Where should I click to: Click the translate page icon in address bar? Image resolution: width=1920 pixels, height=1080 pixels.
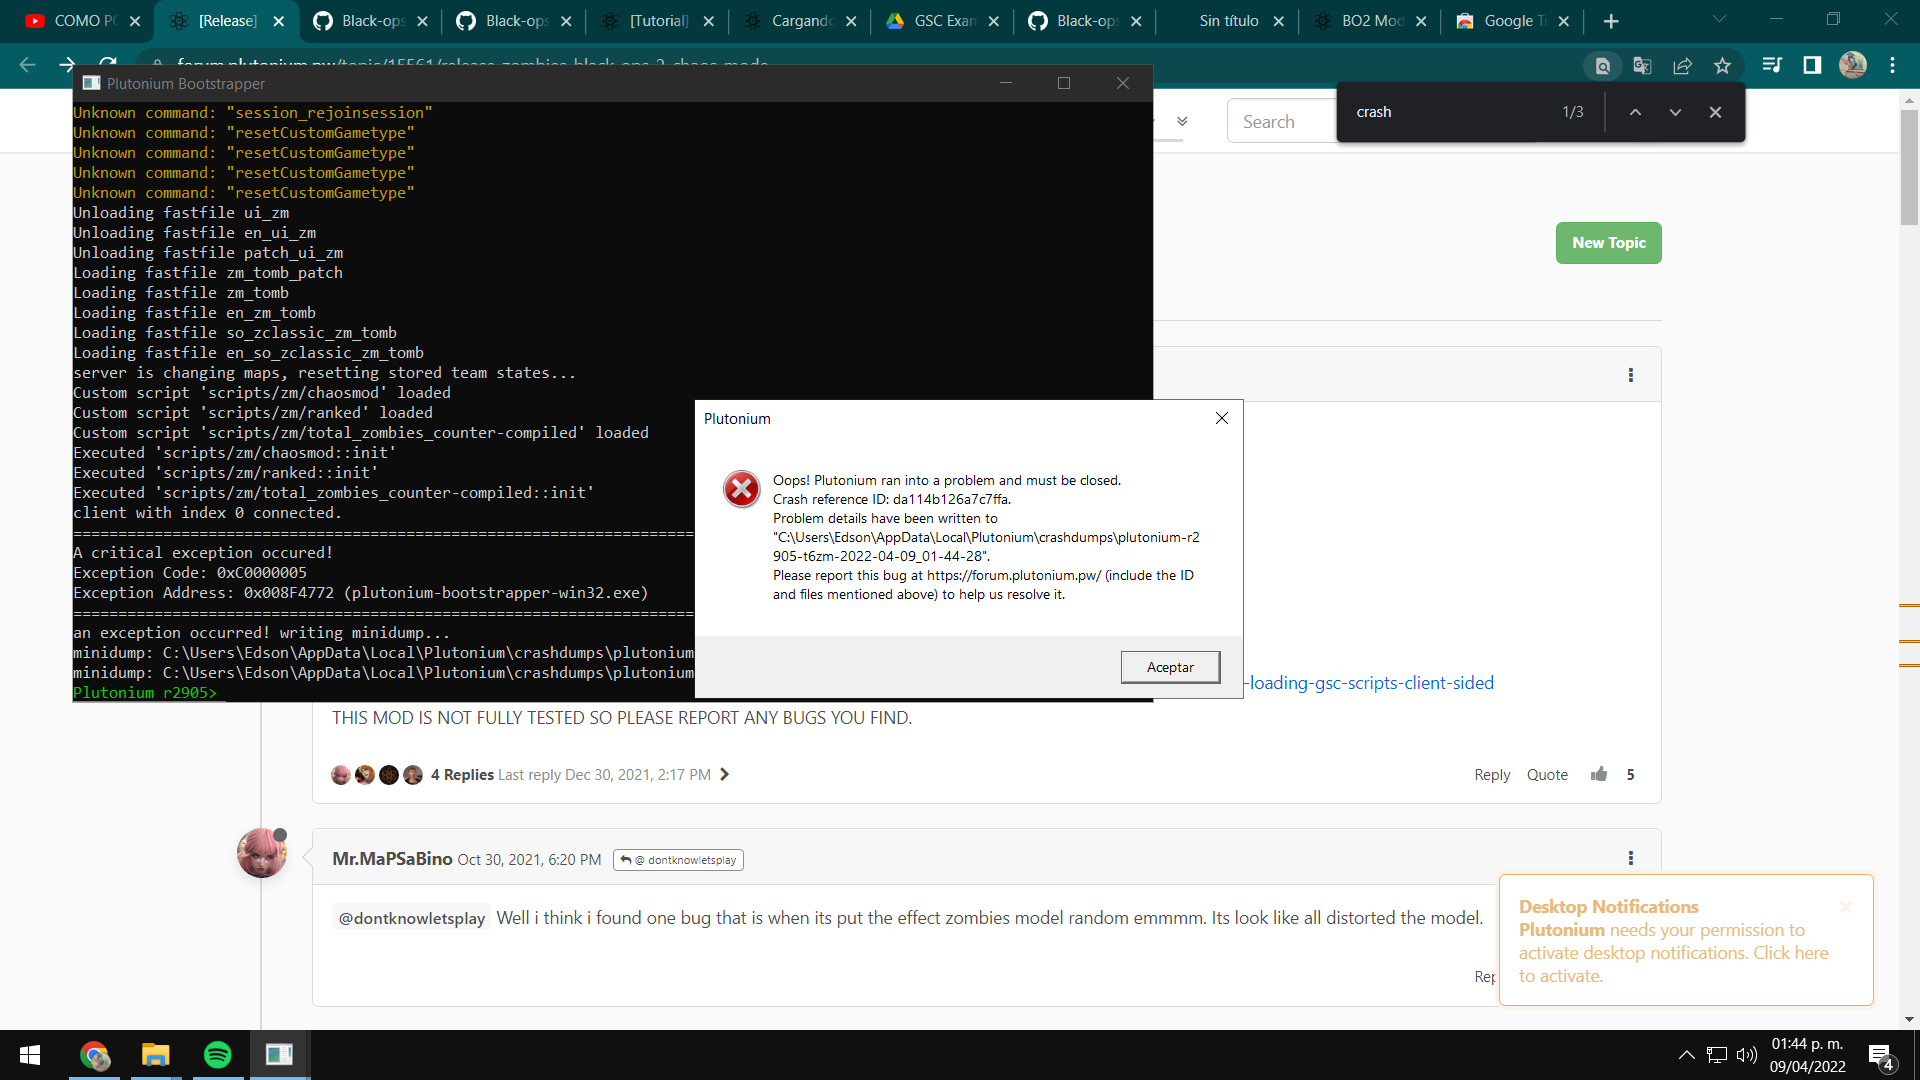pos(1642,66)
